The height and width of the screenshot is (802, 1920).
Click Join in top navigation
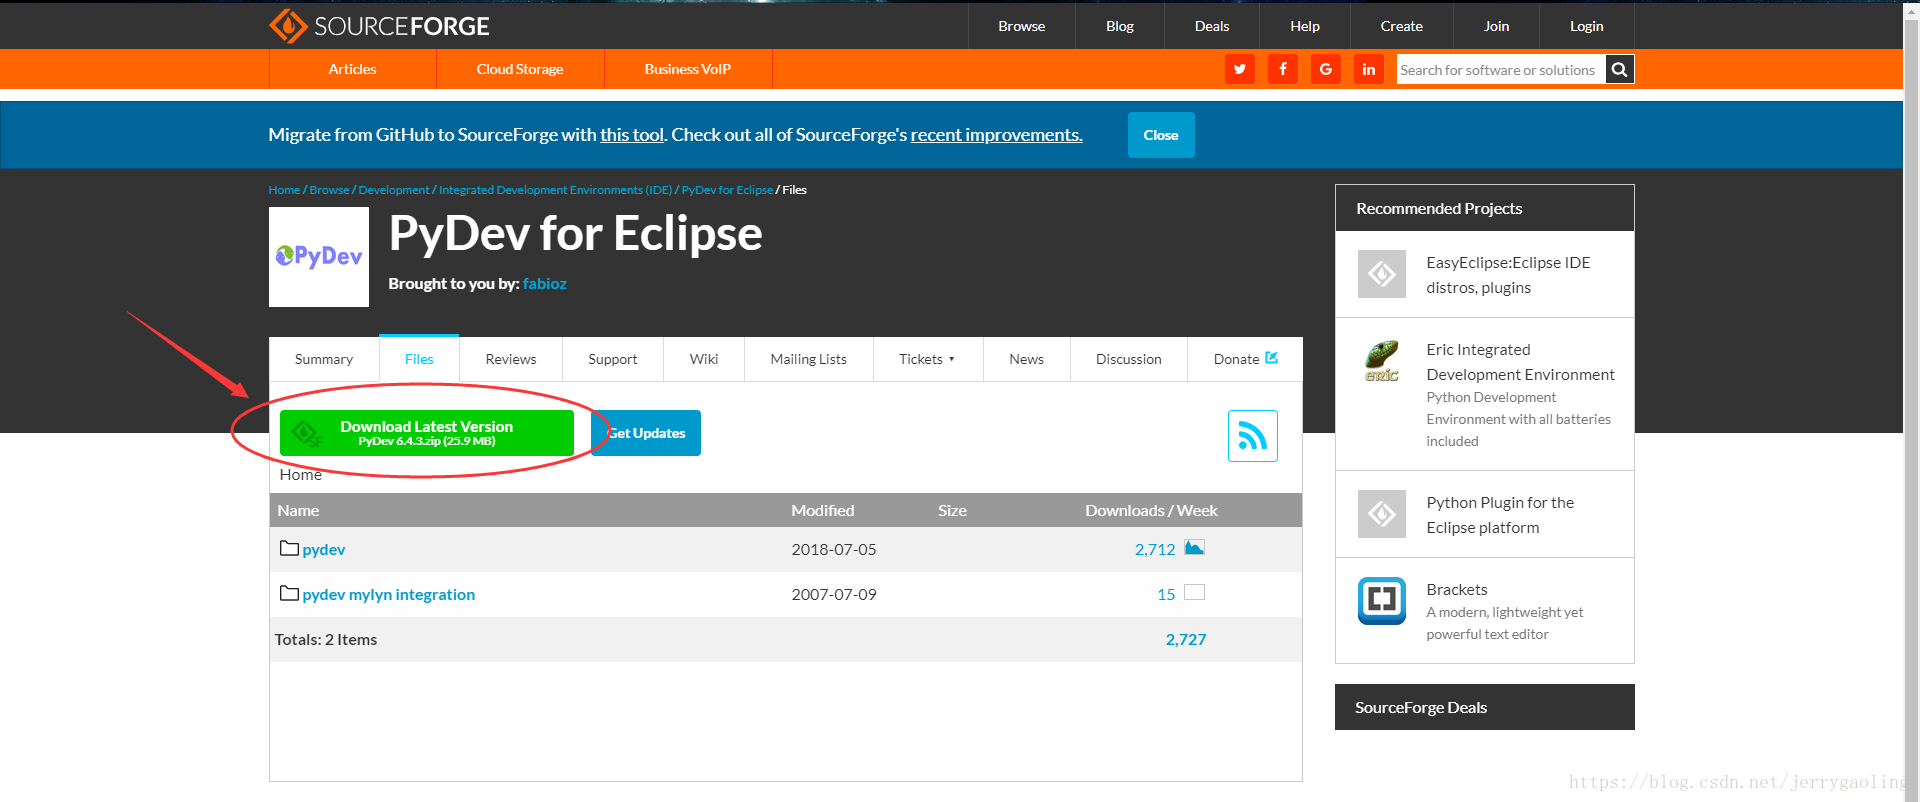click(1496, 26)
